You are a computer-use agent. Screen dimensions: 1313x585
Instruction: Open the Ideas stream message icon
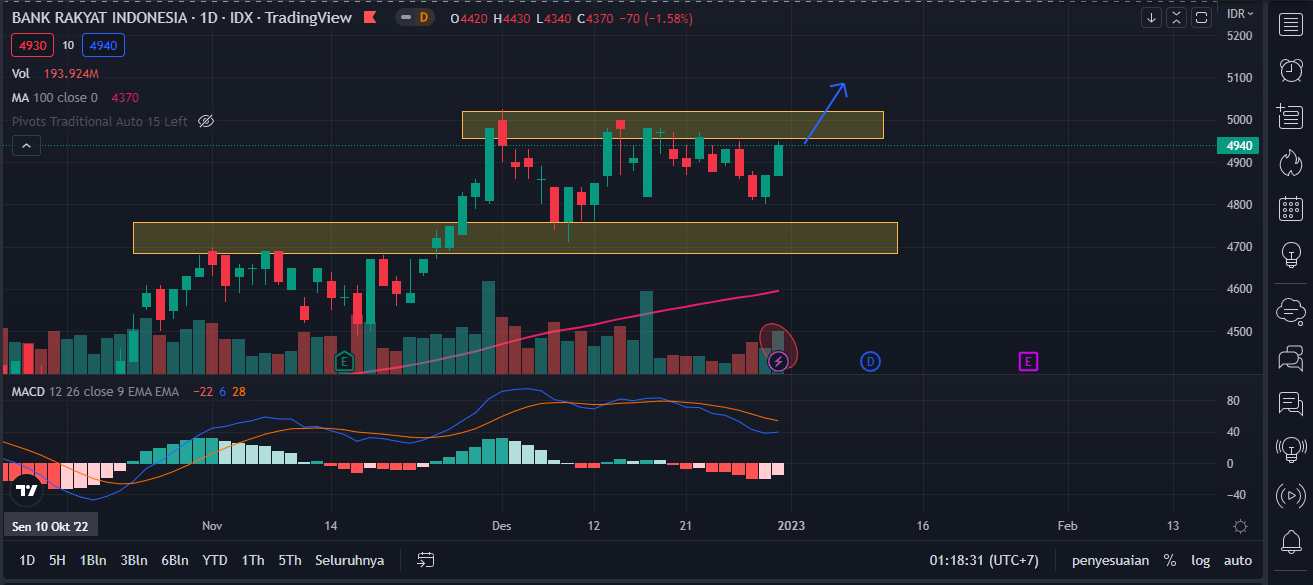pyautogui.click(x=1291, y=403)
